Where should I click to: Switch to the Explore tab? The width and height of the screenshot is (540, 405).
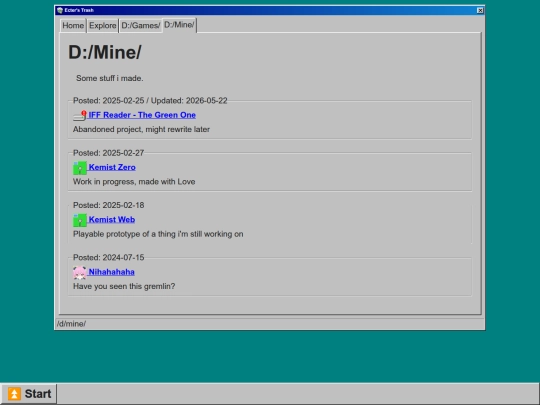click(103, 26)
